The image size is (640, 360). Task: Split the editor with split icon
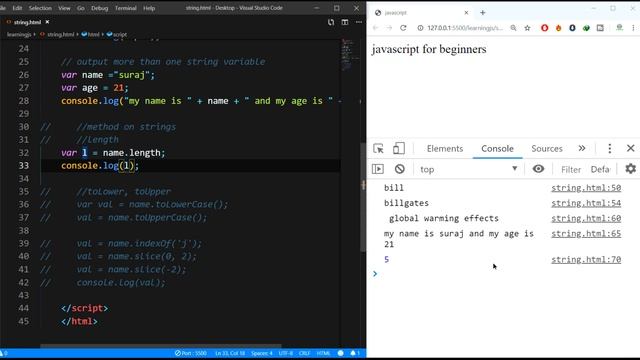[345, 22]
